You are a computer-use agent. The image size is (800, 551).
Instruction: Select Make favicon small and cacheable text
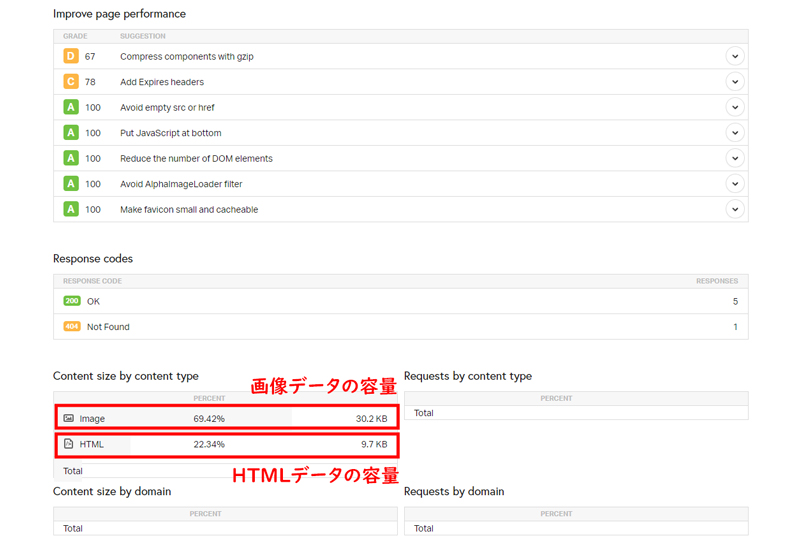(x=189, y=210)
